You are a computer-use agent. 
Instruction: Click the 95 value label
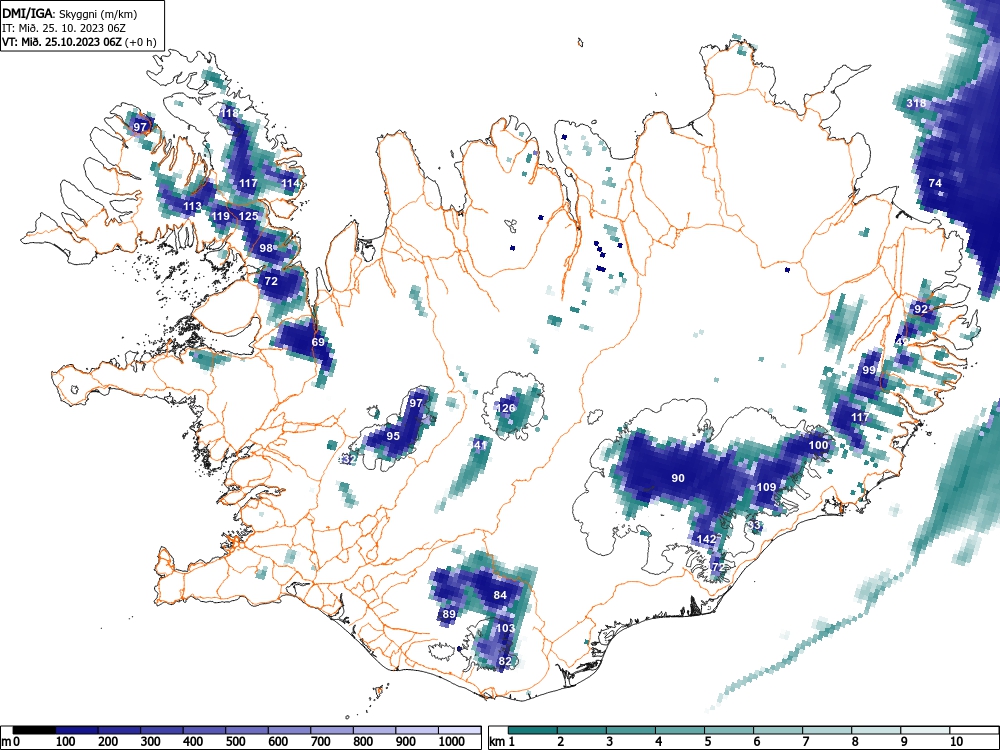pyautogui.click(x=393, y=436)
